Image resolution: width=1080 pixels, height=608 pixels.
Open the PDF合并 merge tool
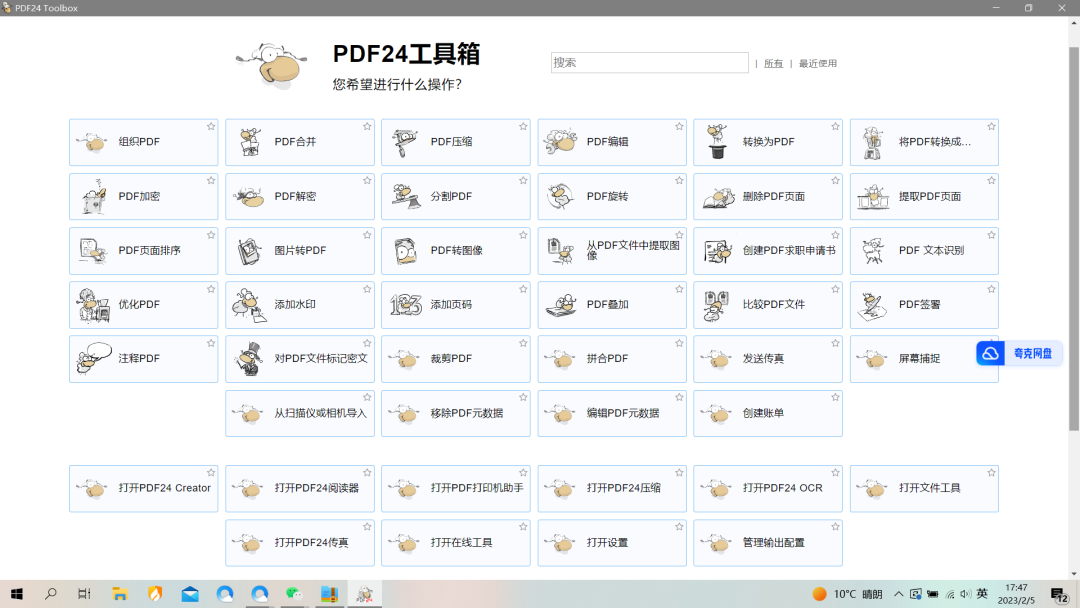pyautogui.click(x=300, y=142)
